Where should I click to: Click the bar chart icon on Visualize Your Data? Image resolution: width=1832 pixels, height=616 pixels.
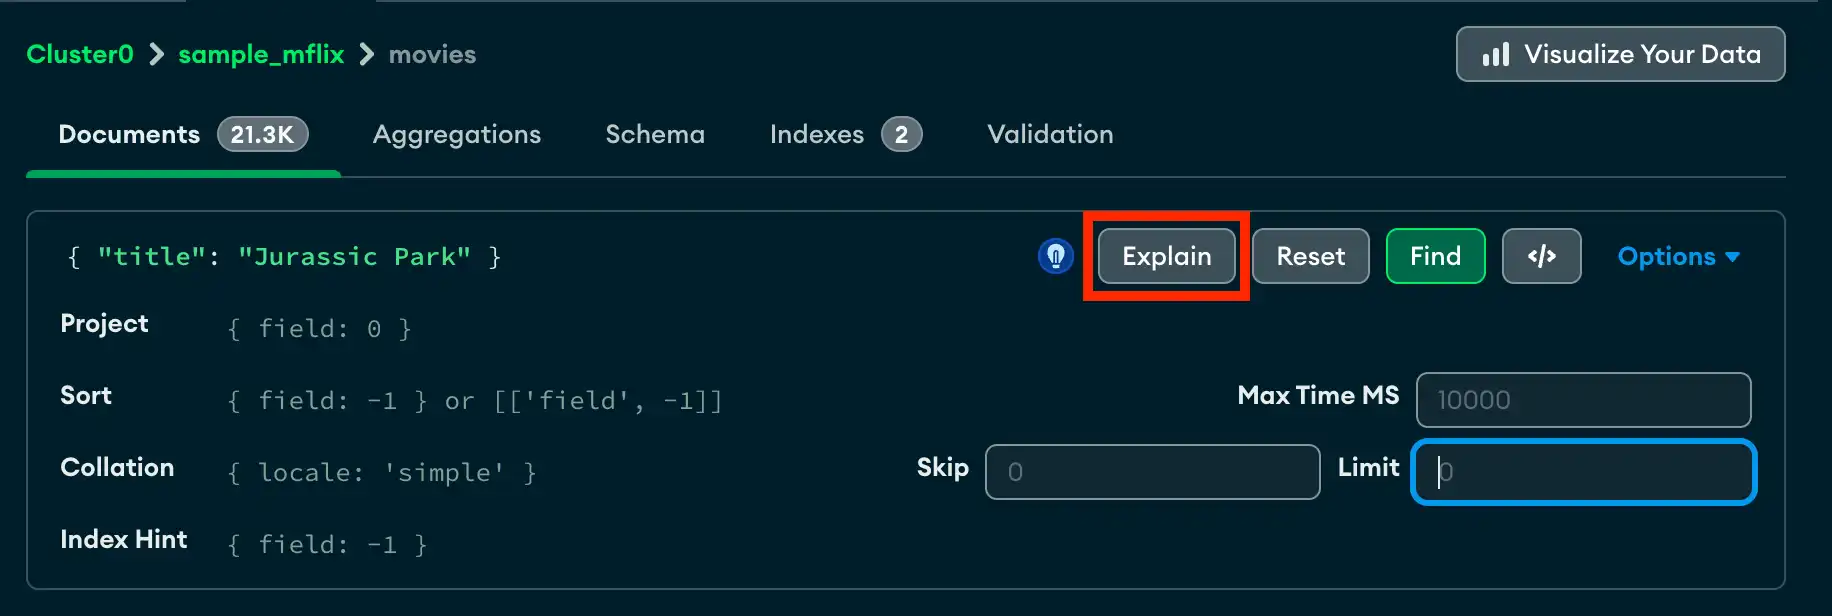1495,55
